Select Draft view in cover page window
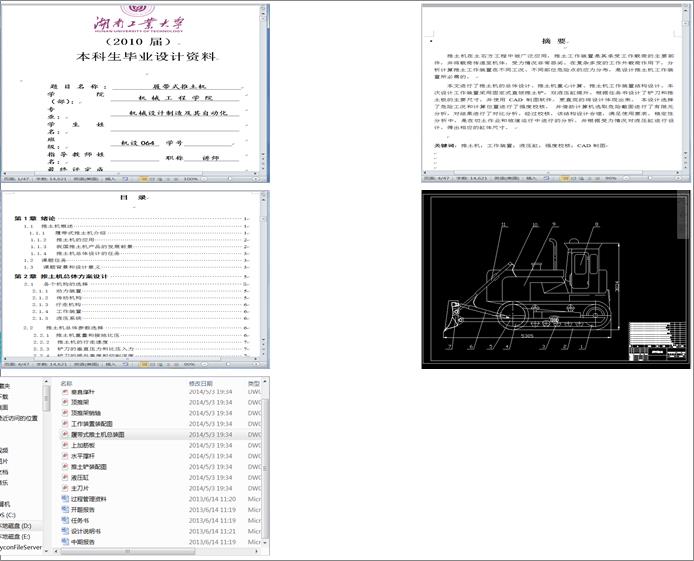Screen dimensions: 694x561 (x=176, y=179)
